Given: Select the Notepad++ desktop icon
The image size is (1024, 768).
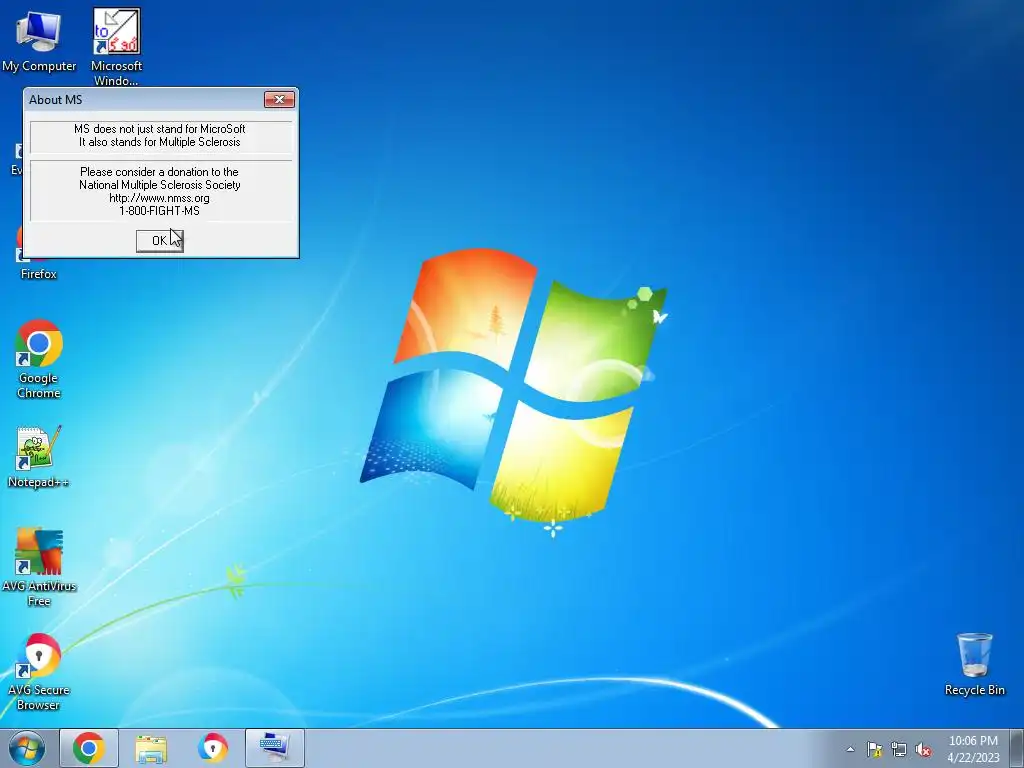Looking at the screenshot, I should pos(39,456).
